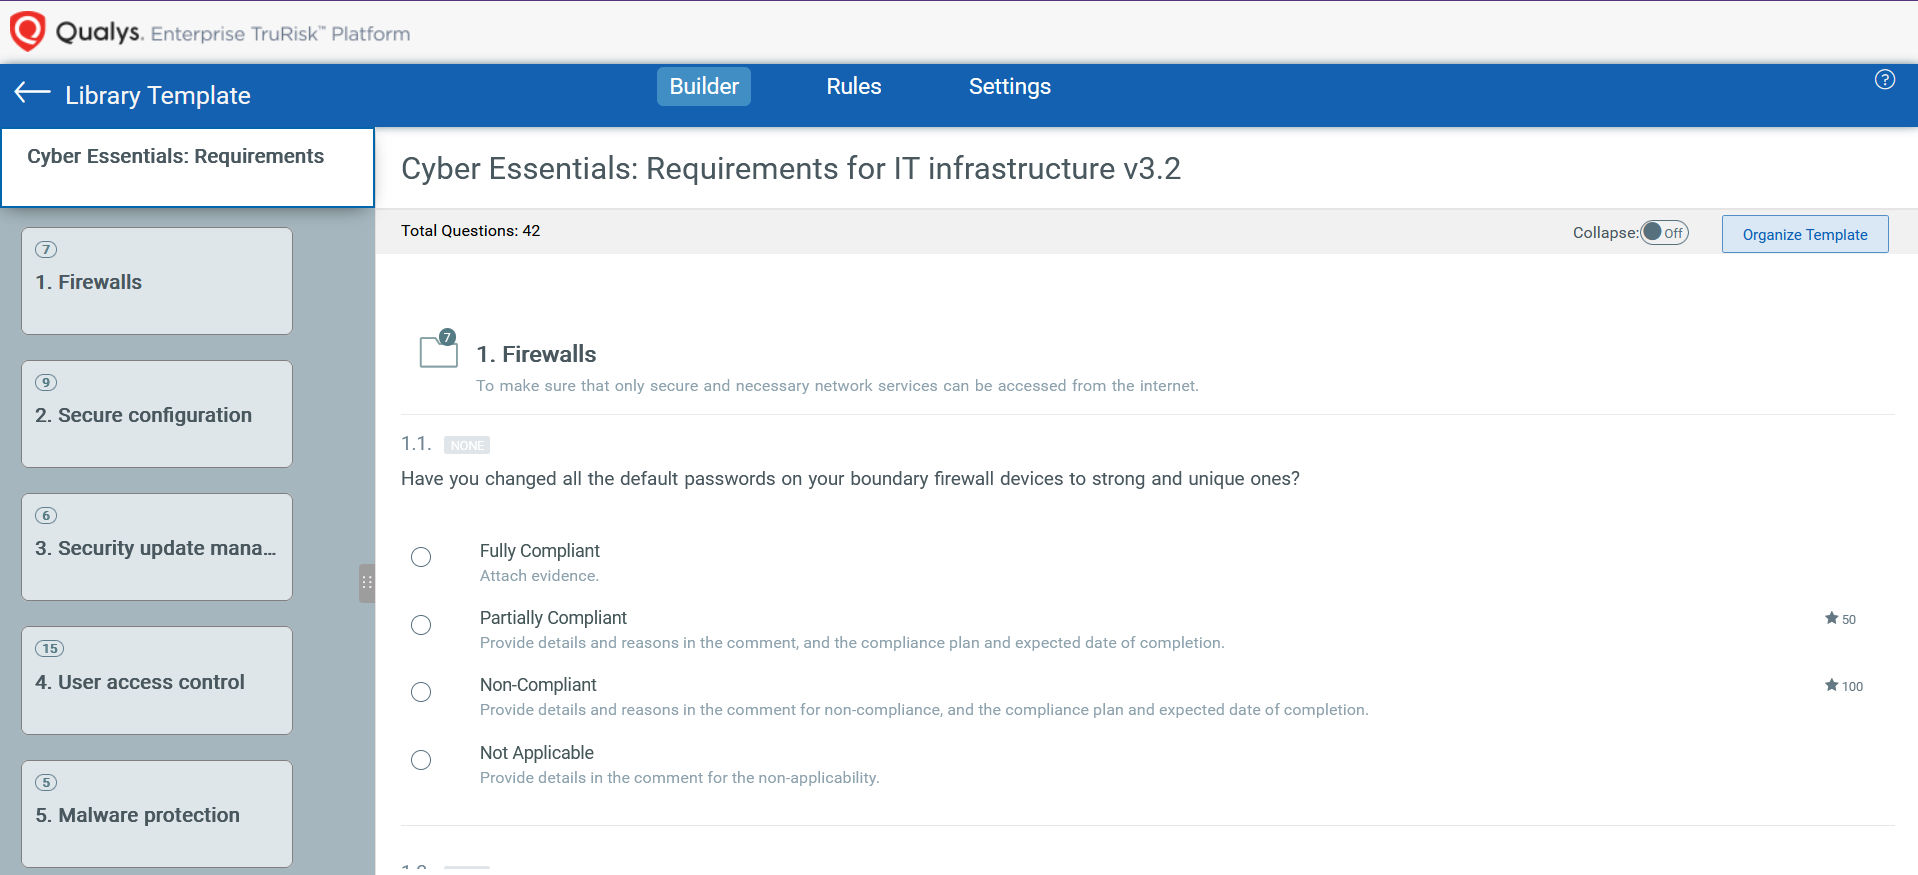Click the star icon with score 100
Screen dimensions: 1918x875
tap(1831, 685)
